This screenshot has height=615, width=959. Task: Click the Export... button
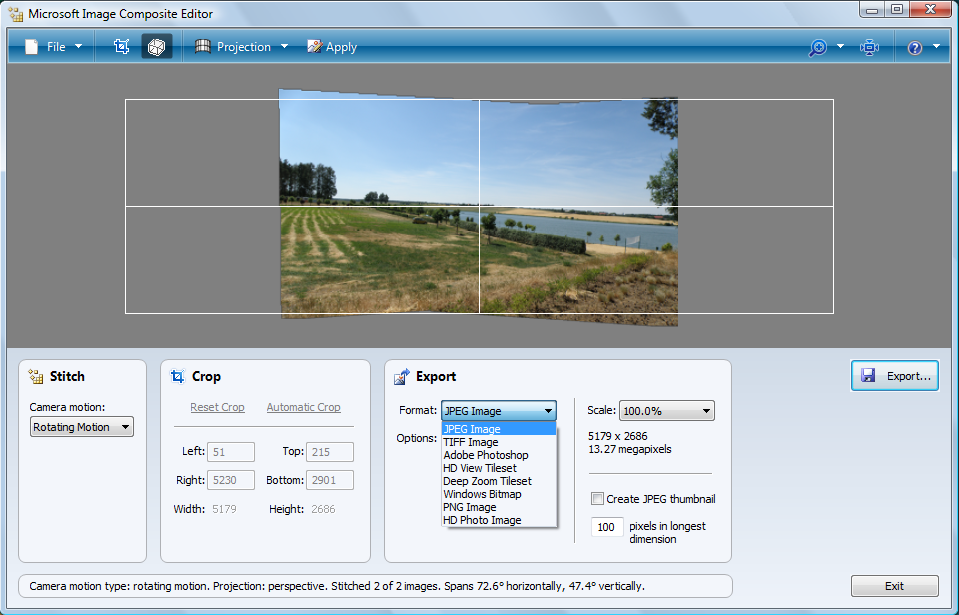tap(895, 376)
